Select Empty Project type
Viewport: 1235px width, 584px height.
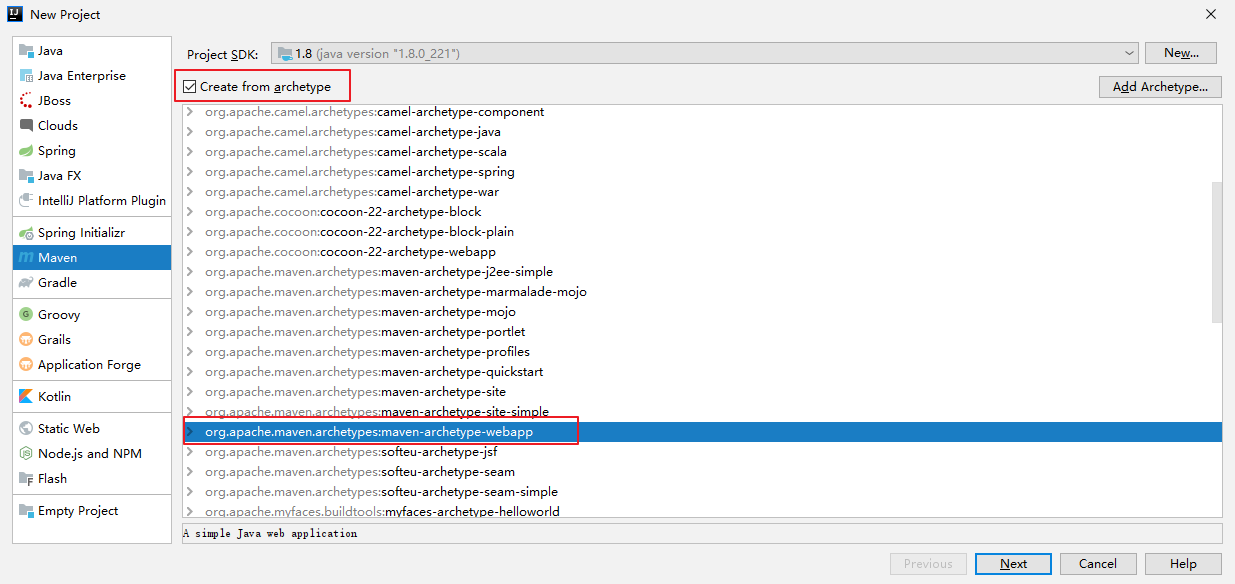pos(92,511)
